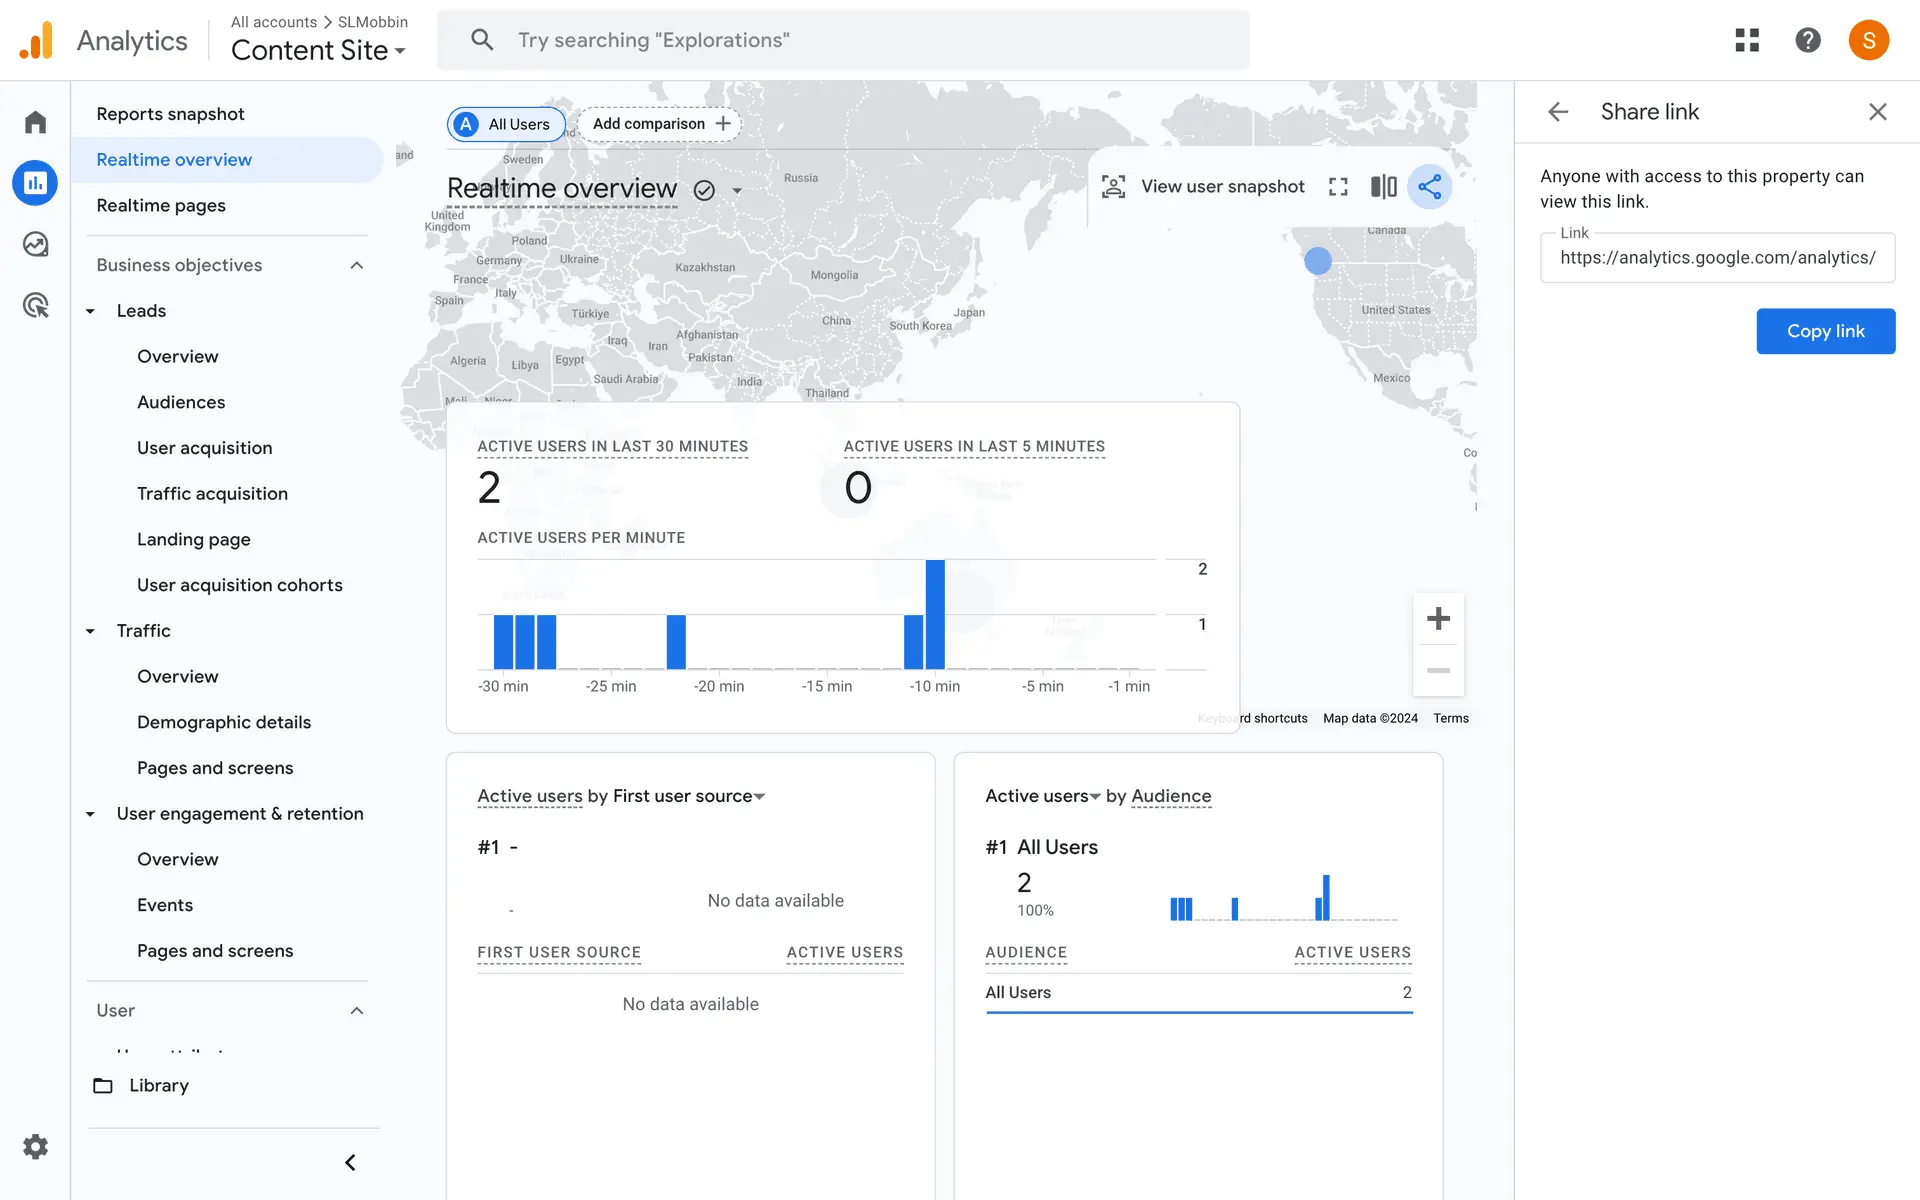Open Advertising icon in left rail

36,305
